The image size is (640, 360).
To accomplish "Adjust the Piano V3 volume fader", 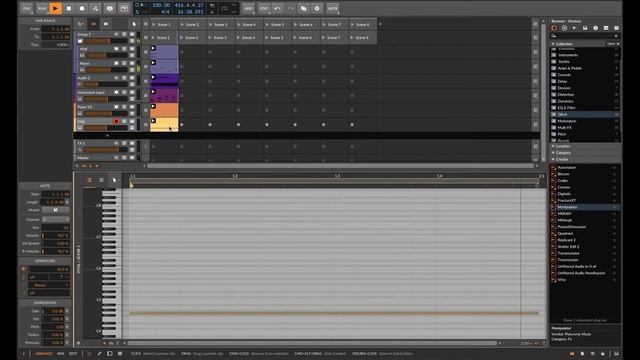I will (x=106, y=113).
